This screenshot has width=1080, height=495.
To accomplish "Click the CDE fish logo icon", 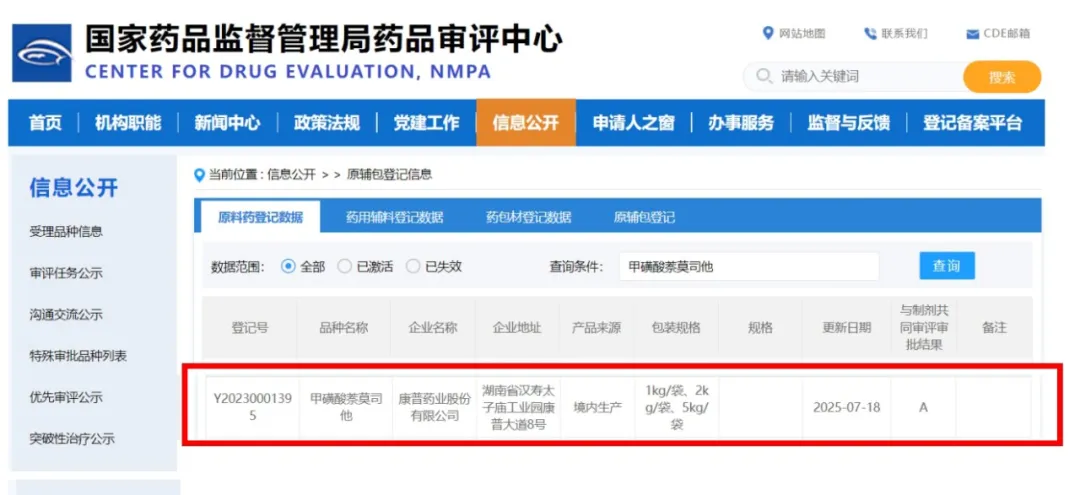I will [x=42, y=53].
